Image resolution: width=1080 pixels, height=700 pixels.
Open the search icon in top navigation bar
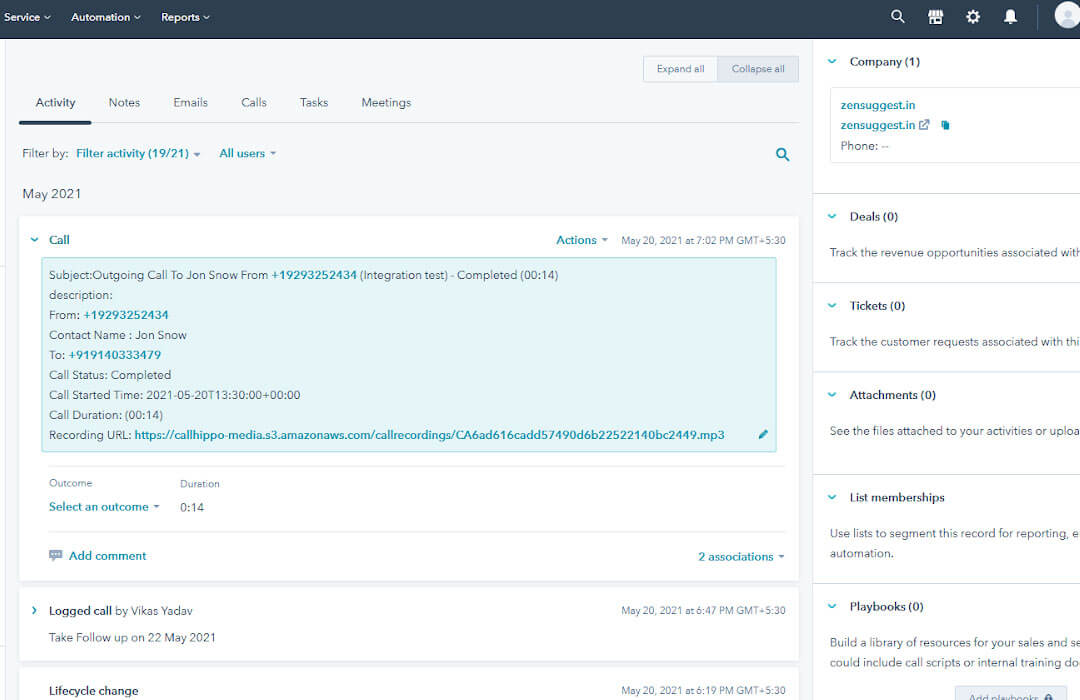point(897,17)
